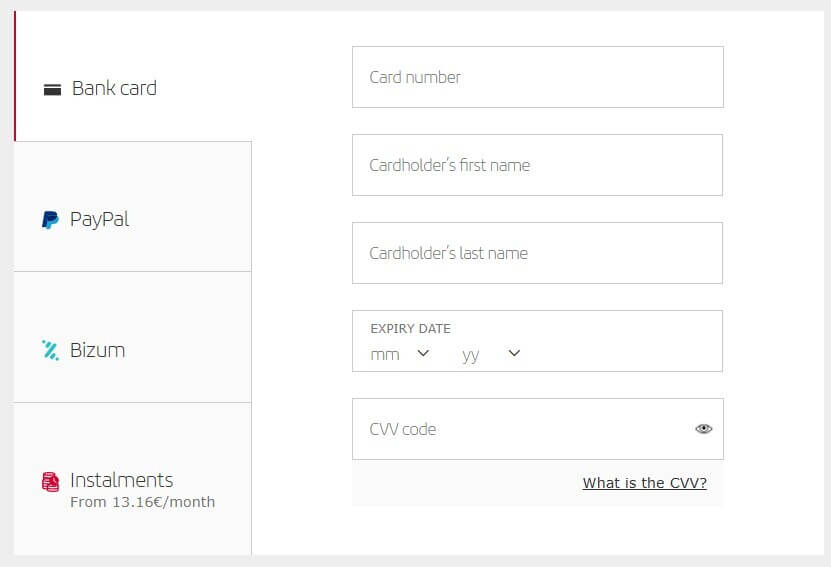Click the "From 13.16€/month" instalment text
This screenshot has height=567, width=831.
(143, 502)
